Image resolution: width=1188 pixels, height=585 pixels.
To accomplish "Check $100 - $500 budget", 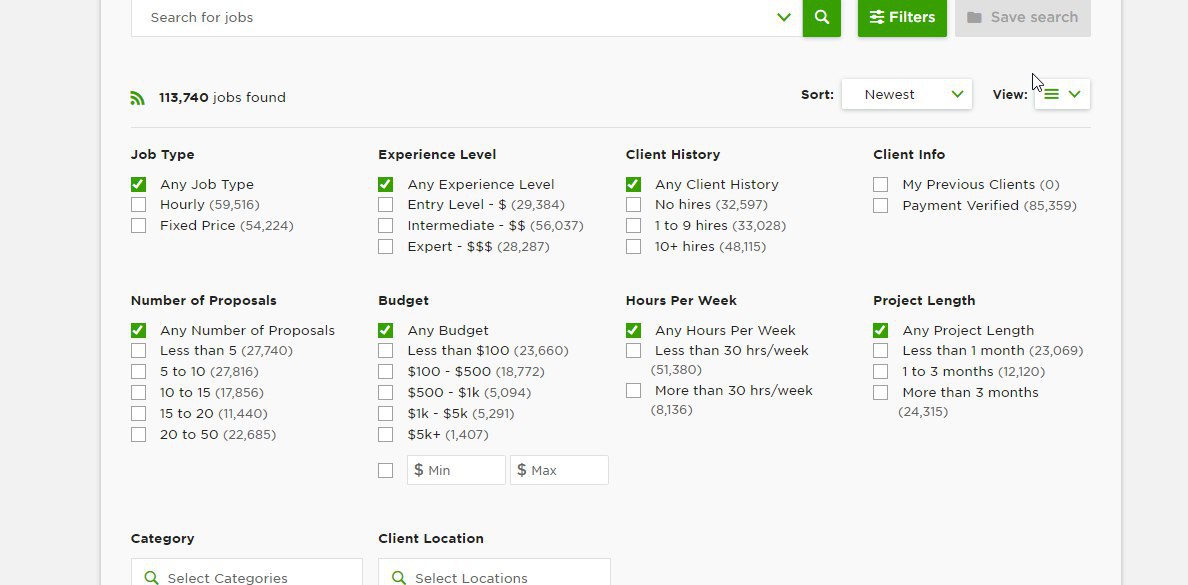I will (386, 371).
